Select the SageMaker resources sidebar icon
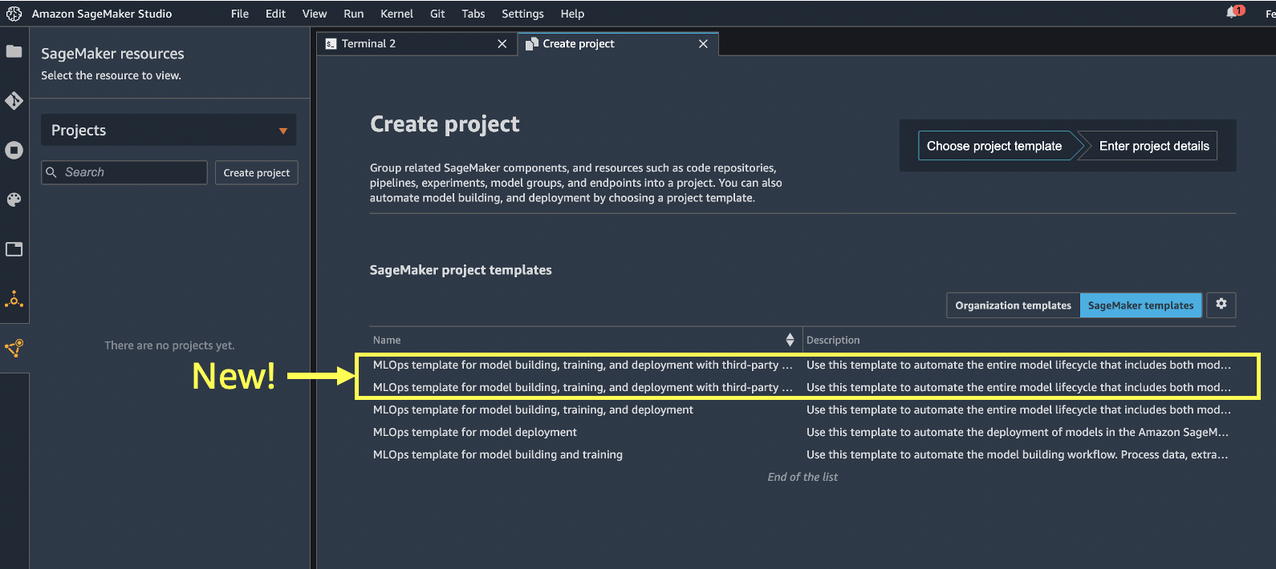1276x569 pixels. click(x=14, y=348)
